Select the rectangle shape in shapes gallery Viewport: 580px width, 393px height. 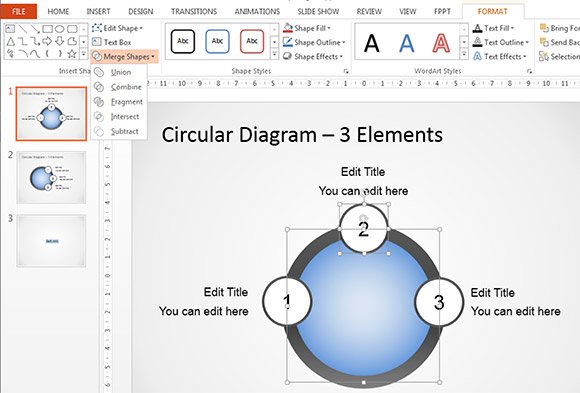[x=47, y=29]
